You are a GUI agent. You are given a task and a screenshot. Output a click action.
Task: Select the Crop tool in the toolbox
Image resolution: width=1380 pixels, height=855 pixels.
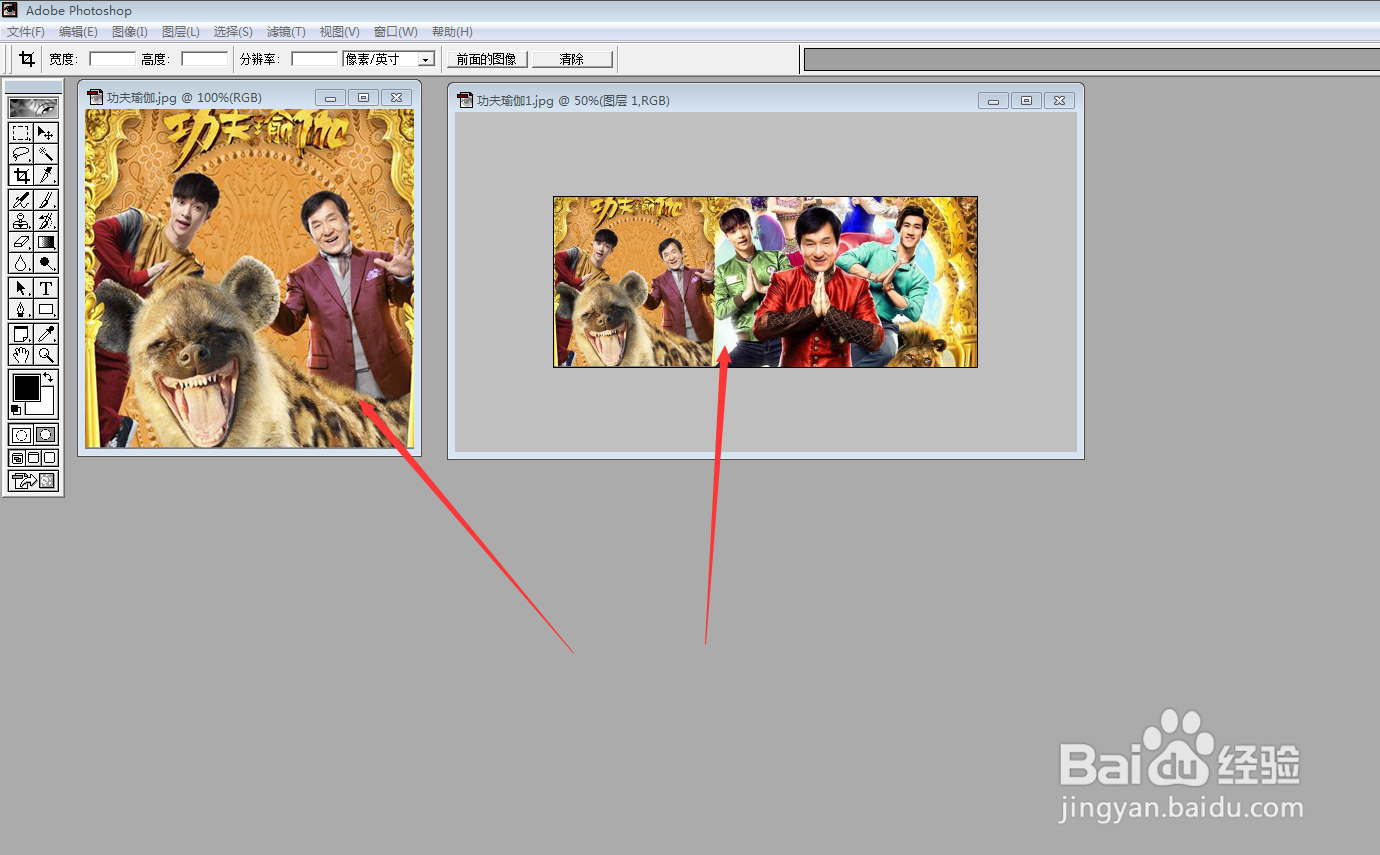21,175
